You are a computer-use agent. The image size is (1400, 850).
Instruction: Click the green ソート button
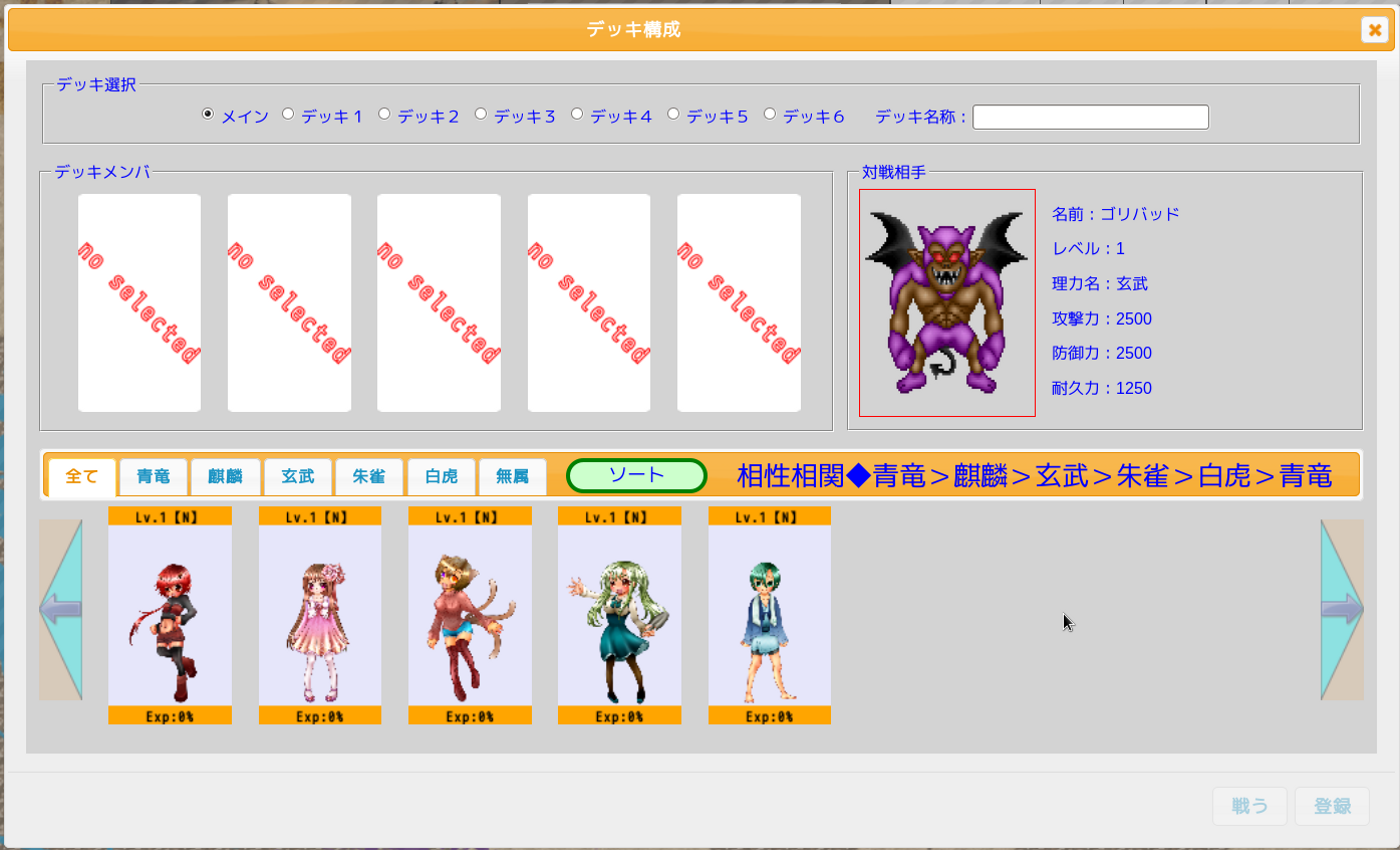637,476
